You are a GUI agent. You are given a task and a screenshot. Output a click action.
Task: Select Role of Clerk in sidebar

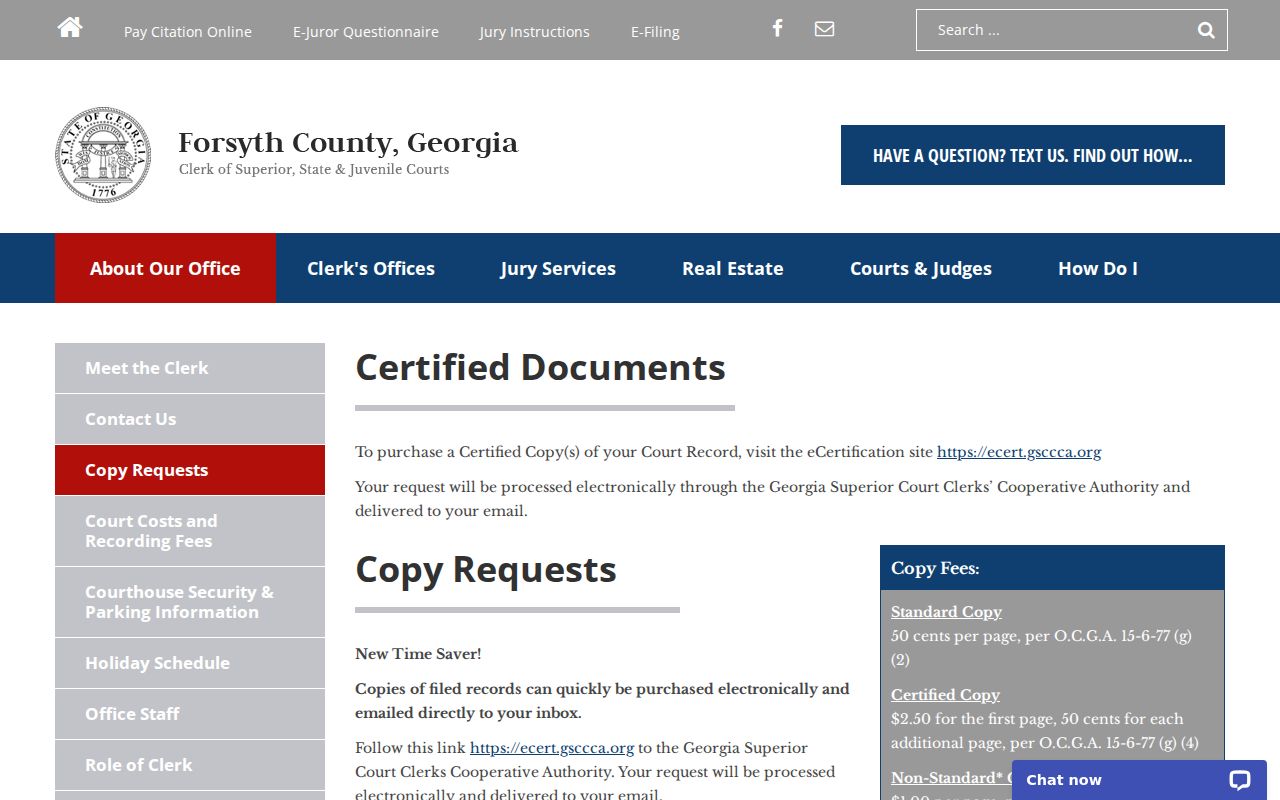pos(190,765)
